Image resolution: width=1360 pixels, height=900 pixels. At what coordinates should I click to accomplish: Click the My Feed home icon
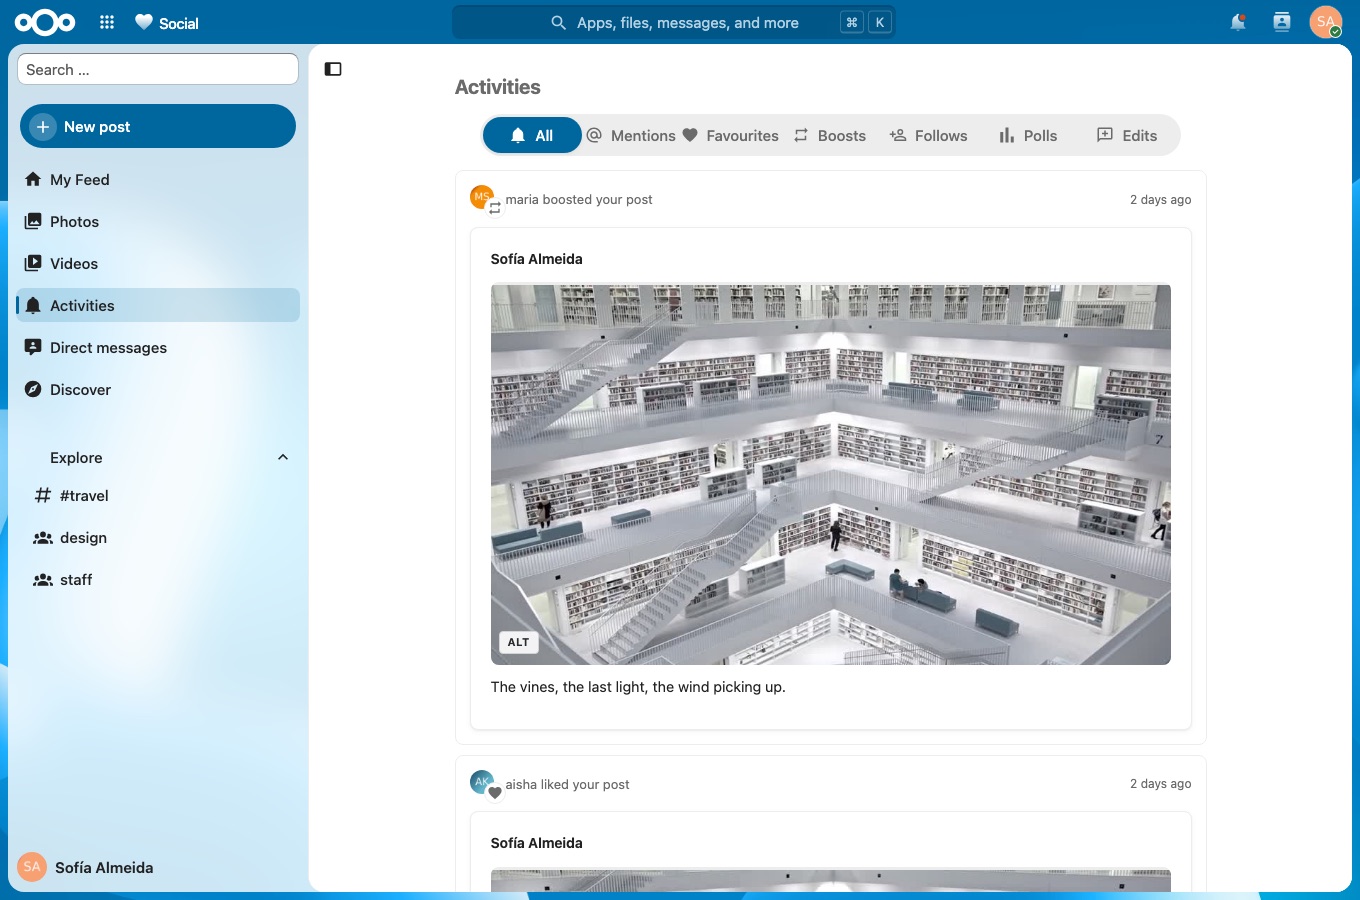pos(33,180)
